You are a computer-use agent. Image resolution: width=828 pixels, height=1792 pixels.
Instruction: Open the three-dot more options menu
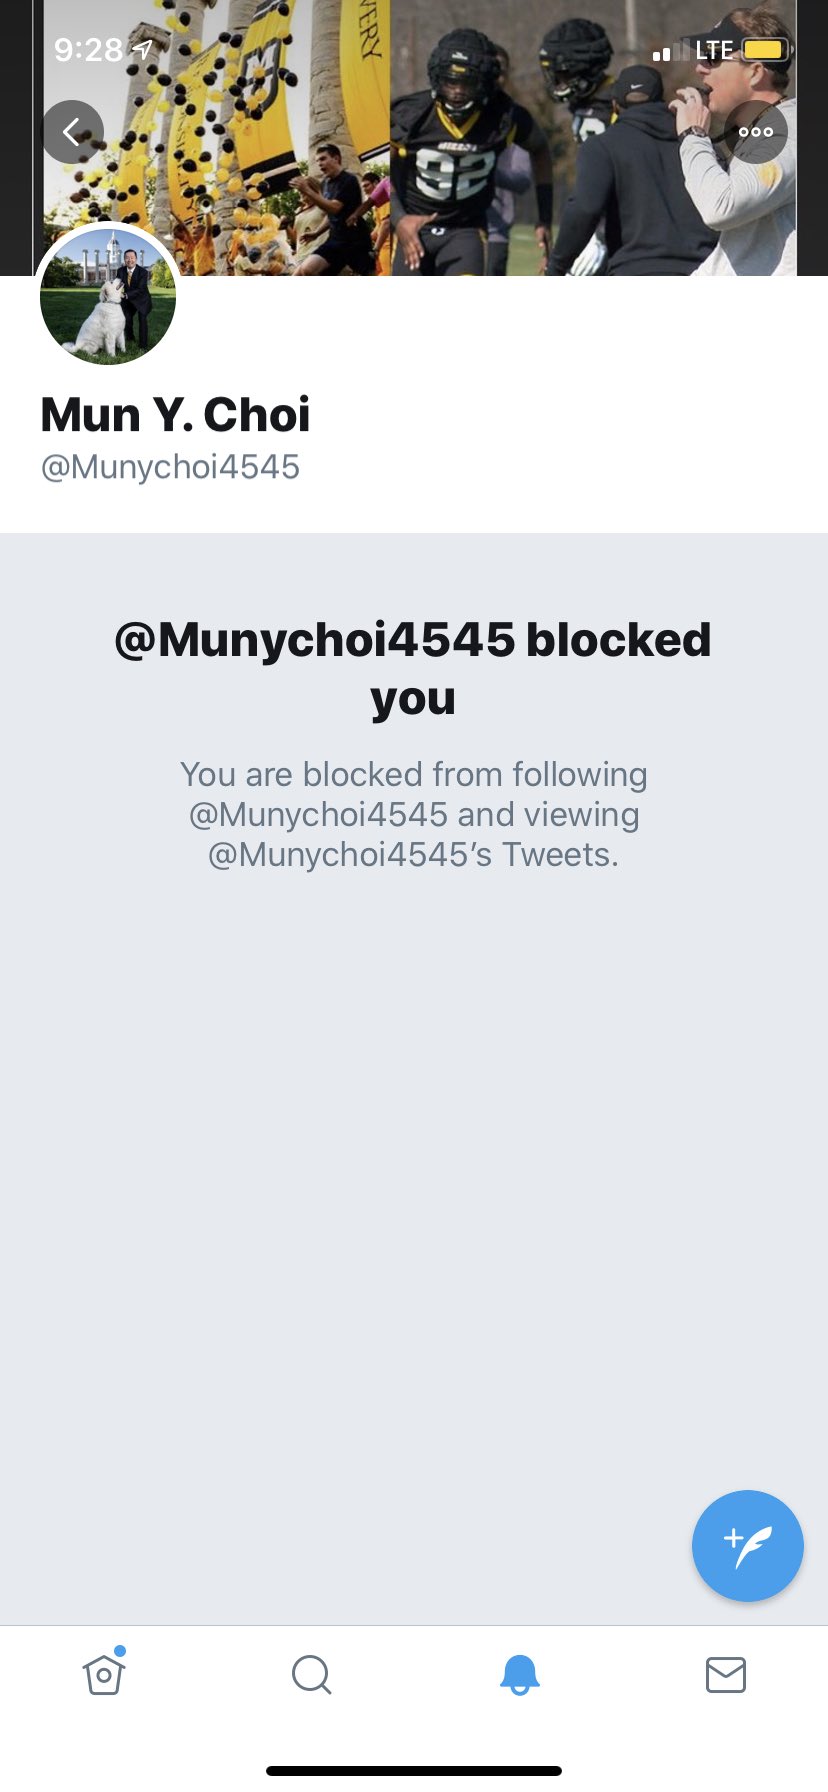point(756,132)
